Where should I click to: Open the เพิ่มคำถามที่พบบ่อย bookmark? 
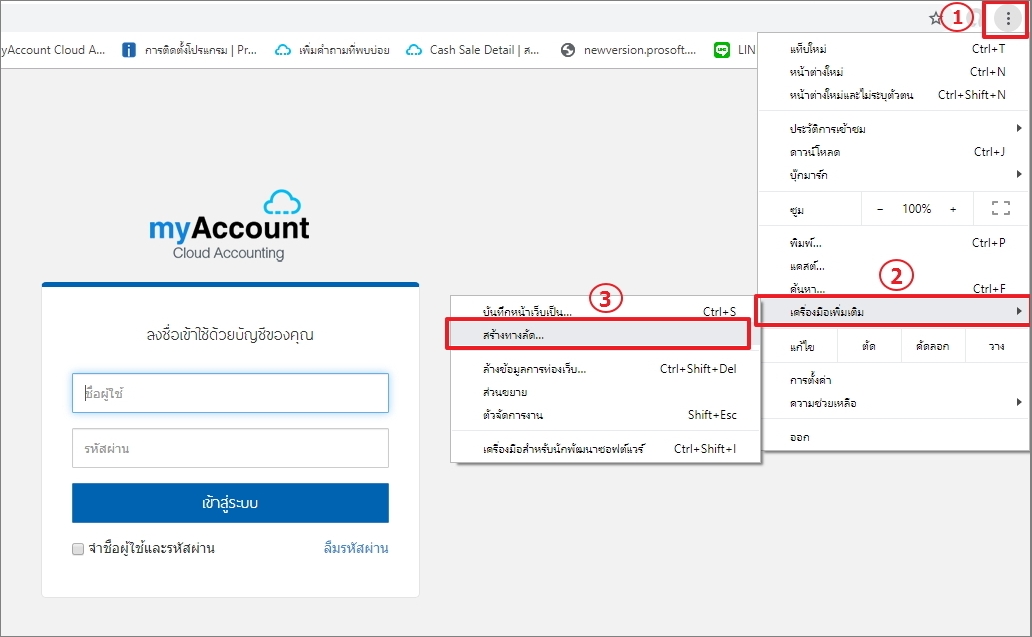pos(332,50)
